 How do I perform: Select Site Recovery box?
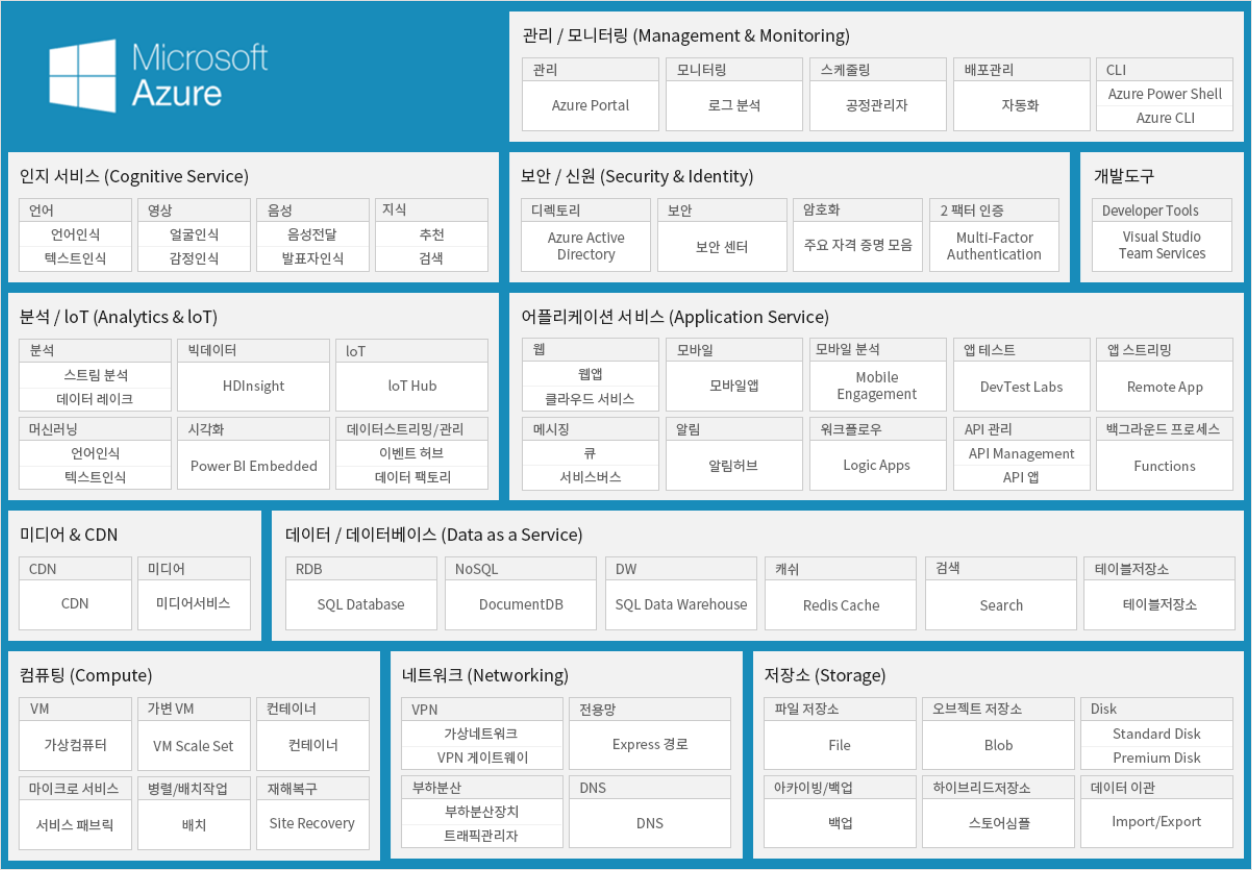(x=312, y=825)
